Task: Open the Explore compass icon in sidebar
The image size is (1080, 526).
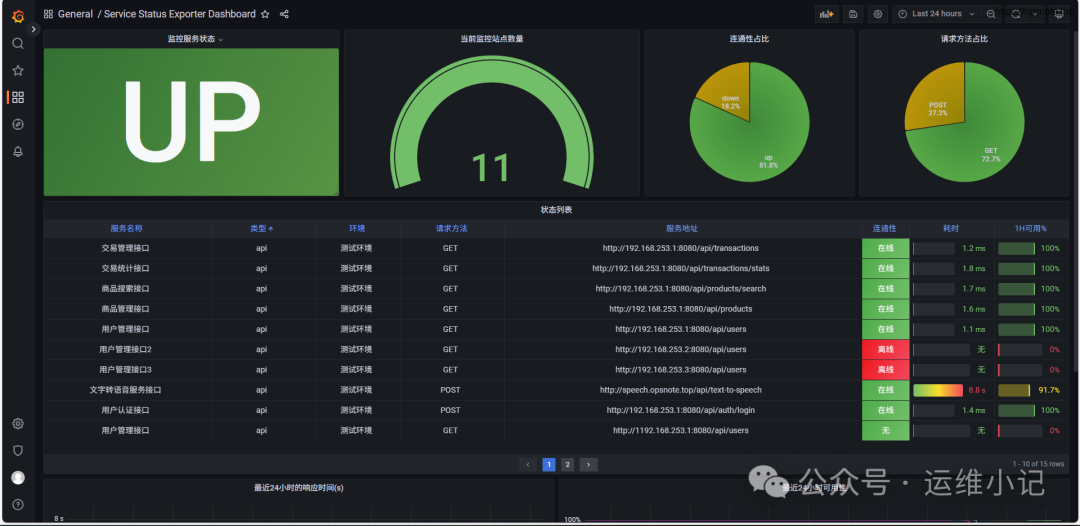Action: (18, 124)
